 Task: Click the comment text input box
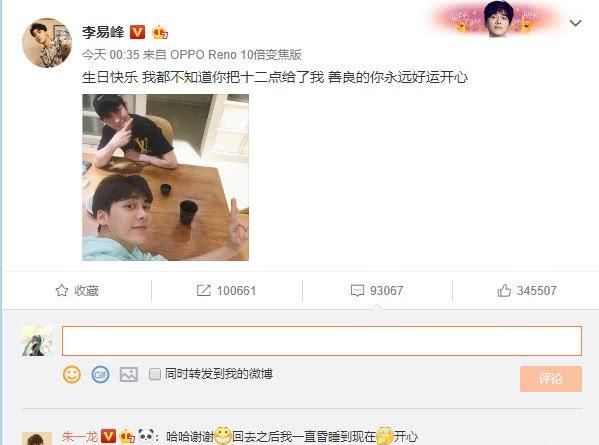[322, 341]
